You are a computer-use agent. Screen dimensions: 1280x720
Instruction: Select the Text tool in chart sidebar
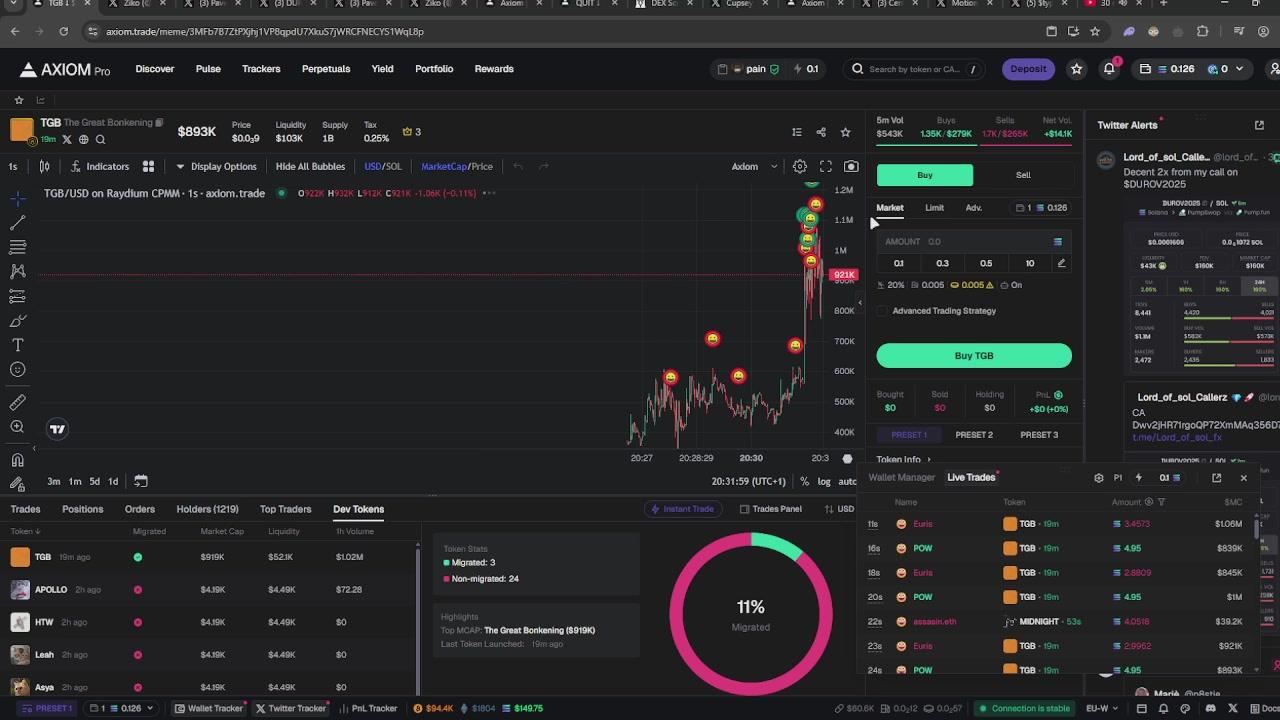coord(17,345)
